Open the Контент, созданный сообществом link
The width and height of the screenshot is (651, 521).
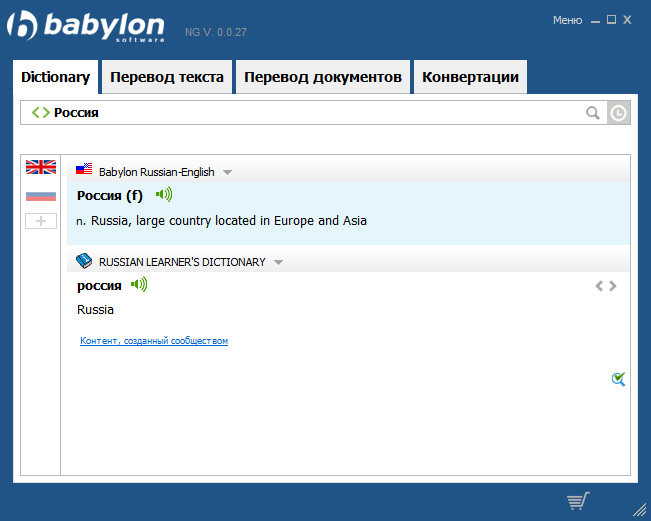[154, 341]
